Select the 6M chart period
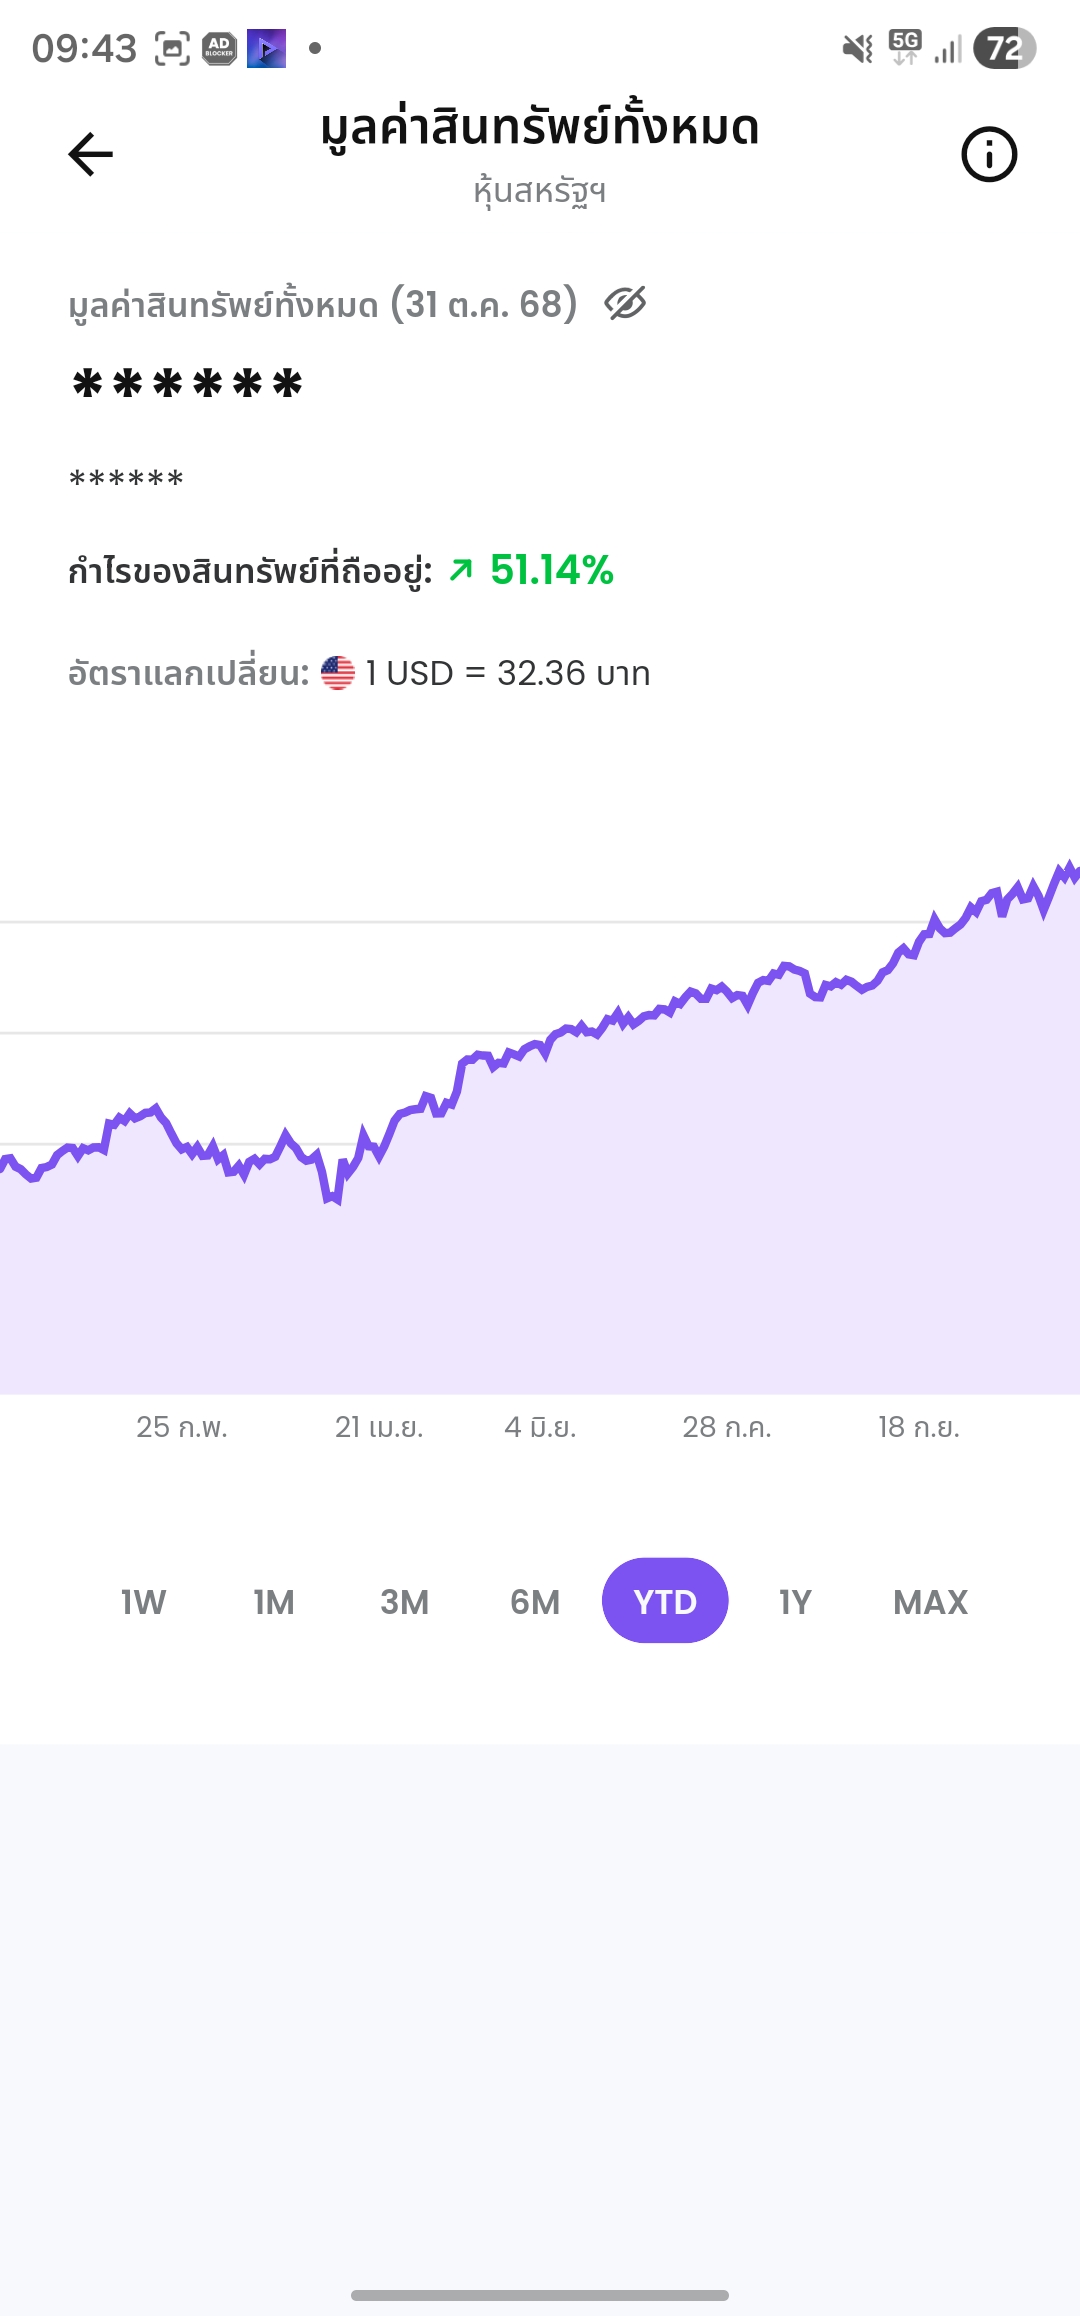 (x=535, y=1602)
